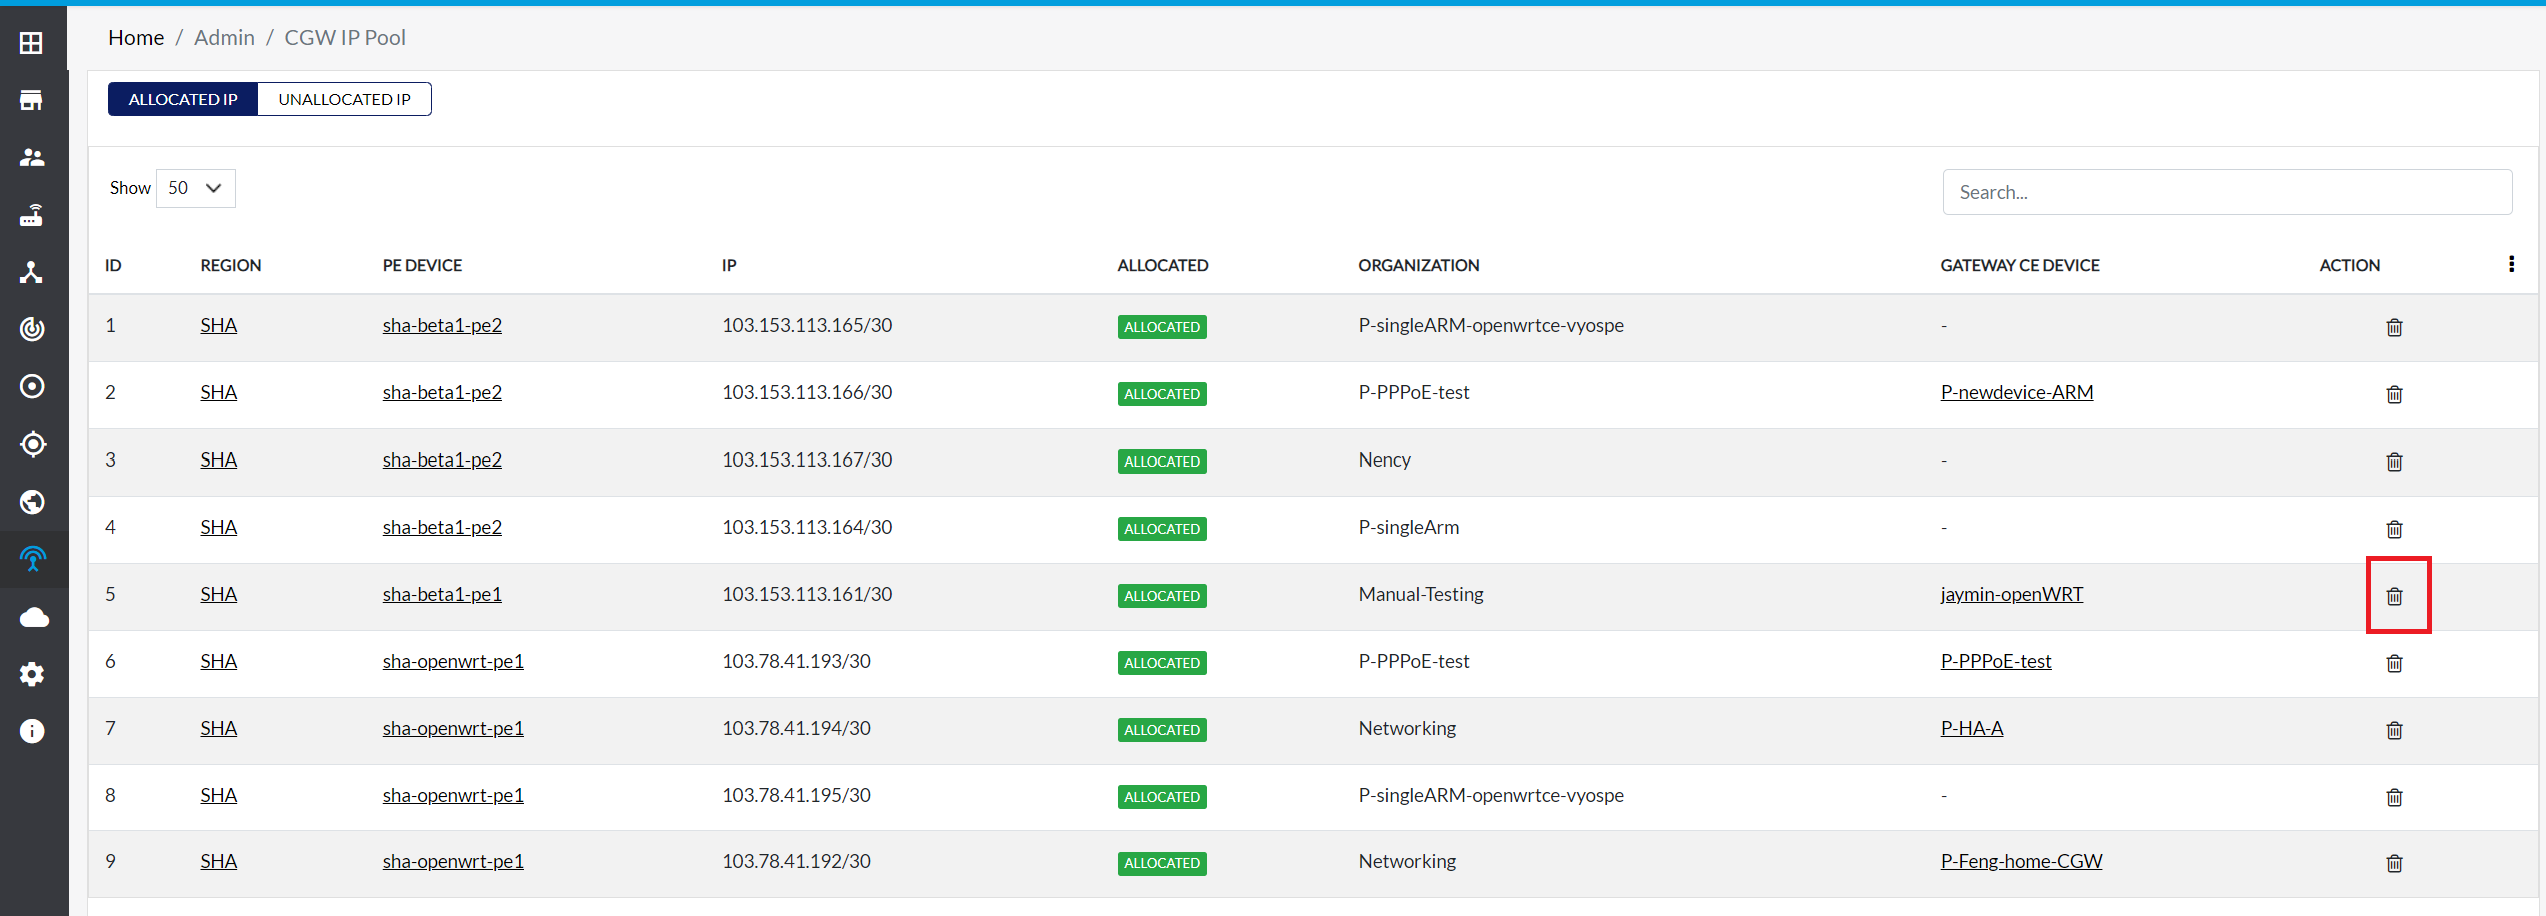Delete the 103.78.41.193/30 allocation

tap(2394, 663)
